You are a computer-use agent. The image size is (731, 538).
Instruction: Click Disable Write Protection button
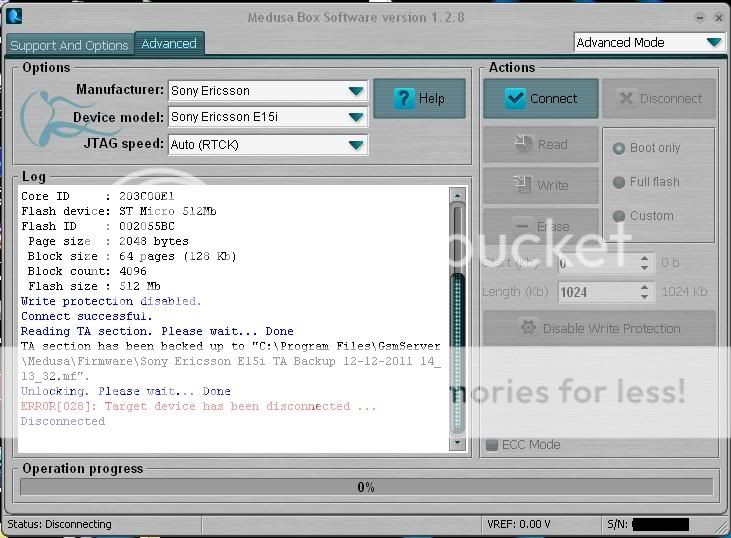tap(600, 328)
